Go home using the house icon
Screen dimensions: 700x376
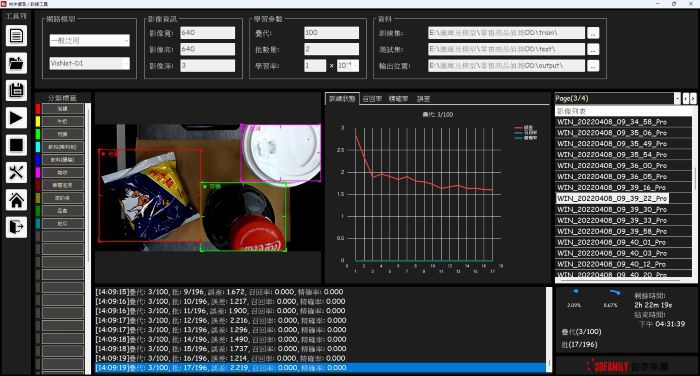tap(16, 200)
